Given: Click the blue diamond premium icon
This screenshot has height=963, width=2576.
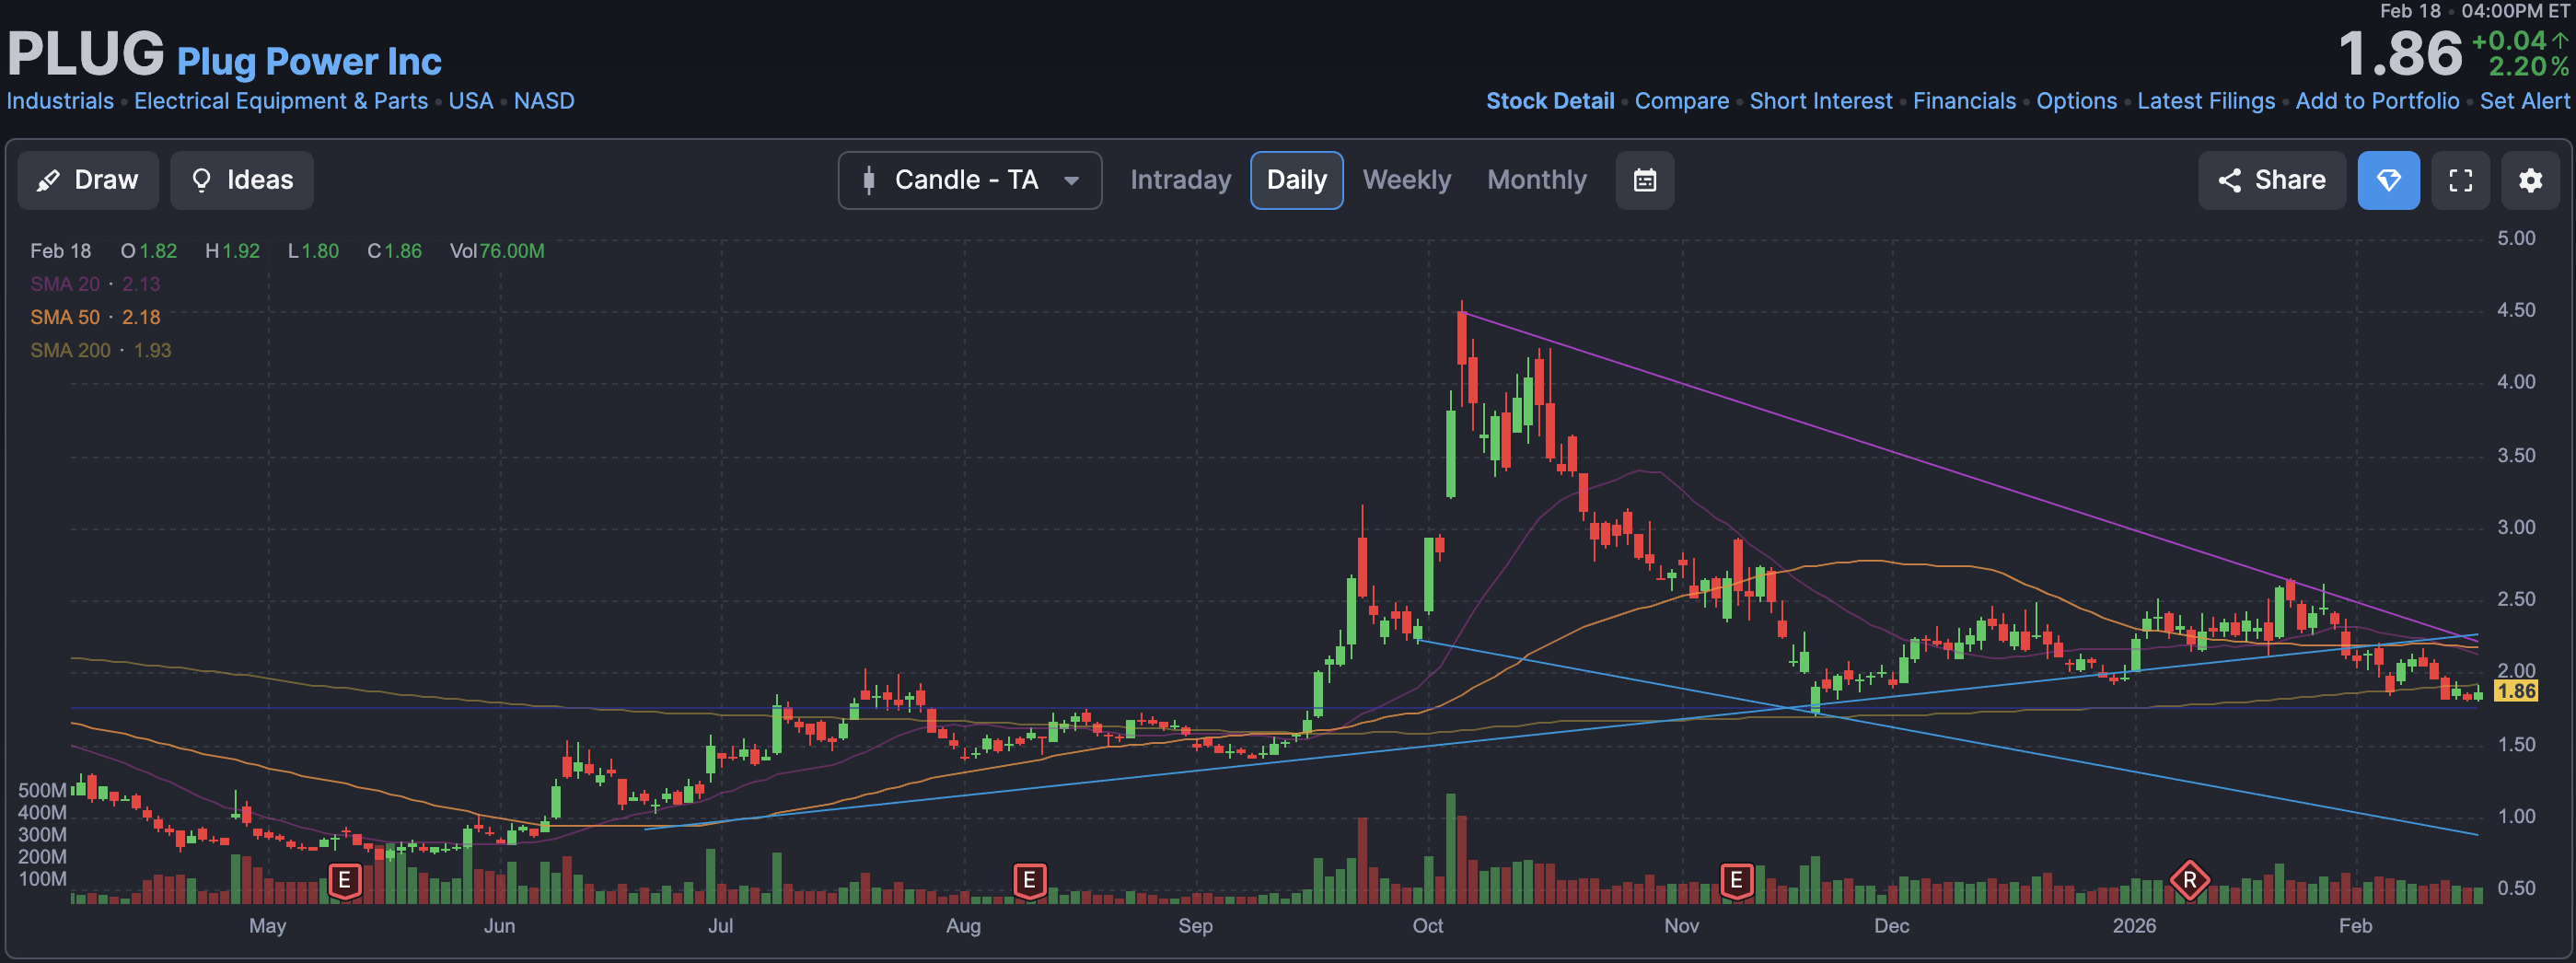Looking at the screenshot, I should (x=2389, y=180).
